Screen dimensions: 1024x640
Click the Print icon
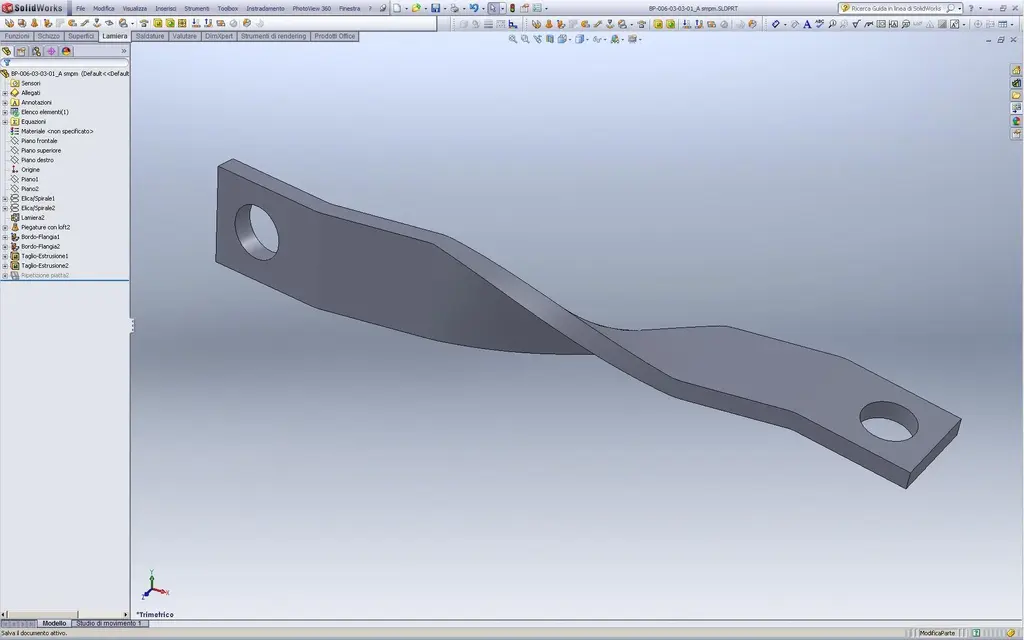coord(455,8)
